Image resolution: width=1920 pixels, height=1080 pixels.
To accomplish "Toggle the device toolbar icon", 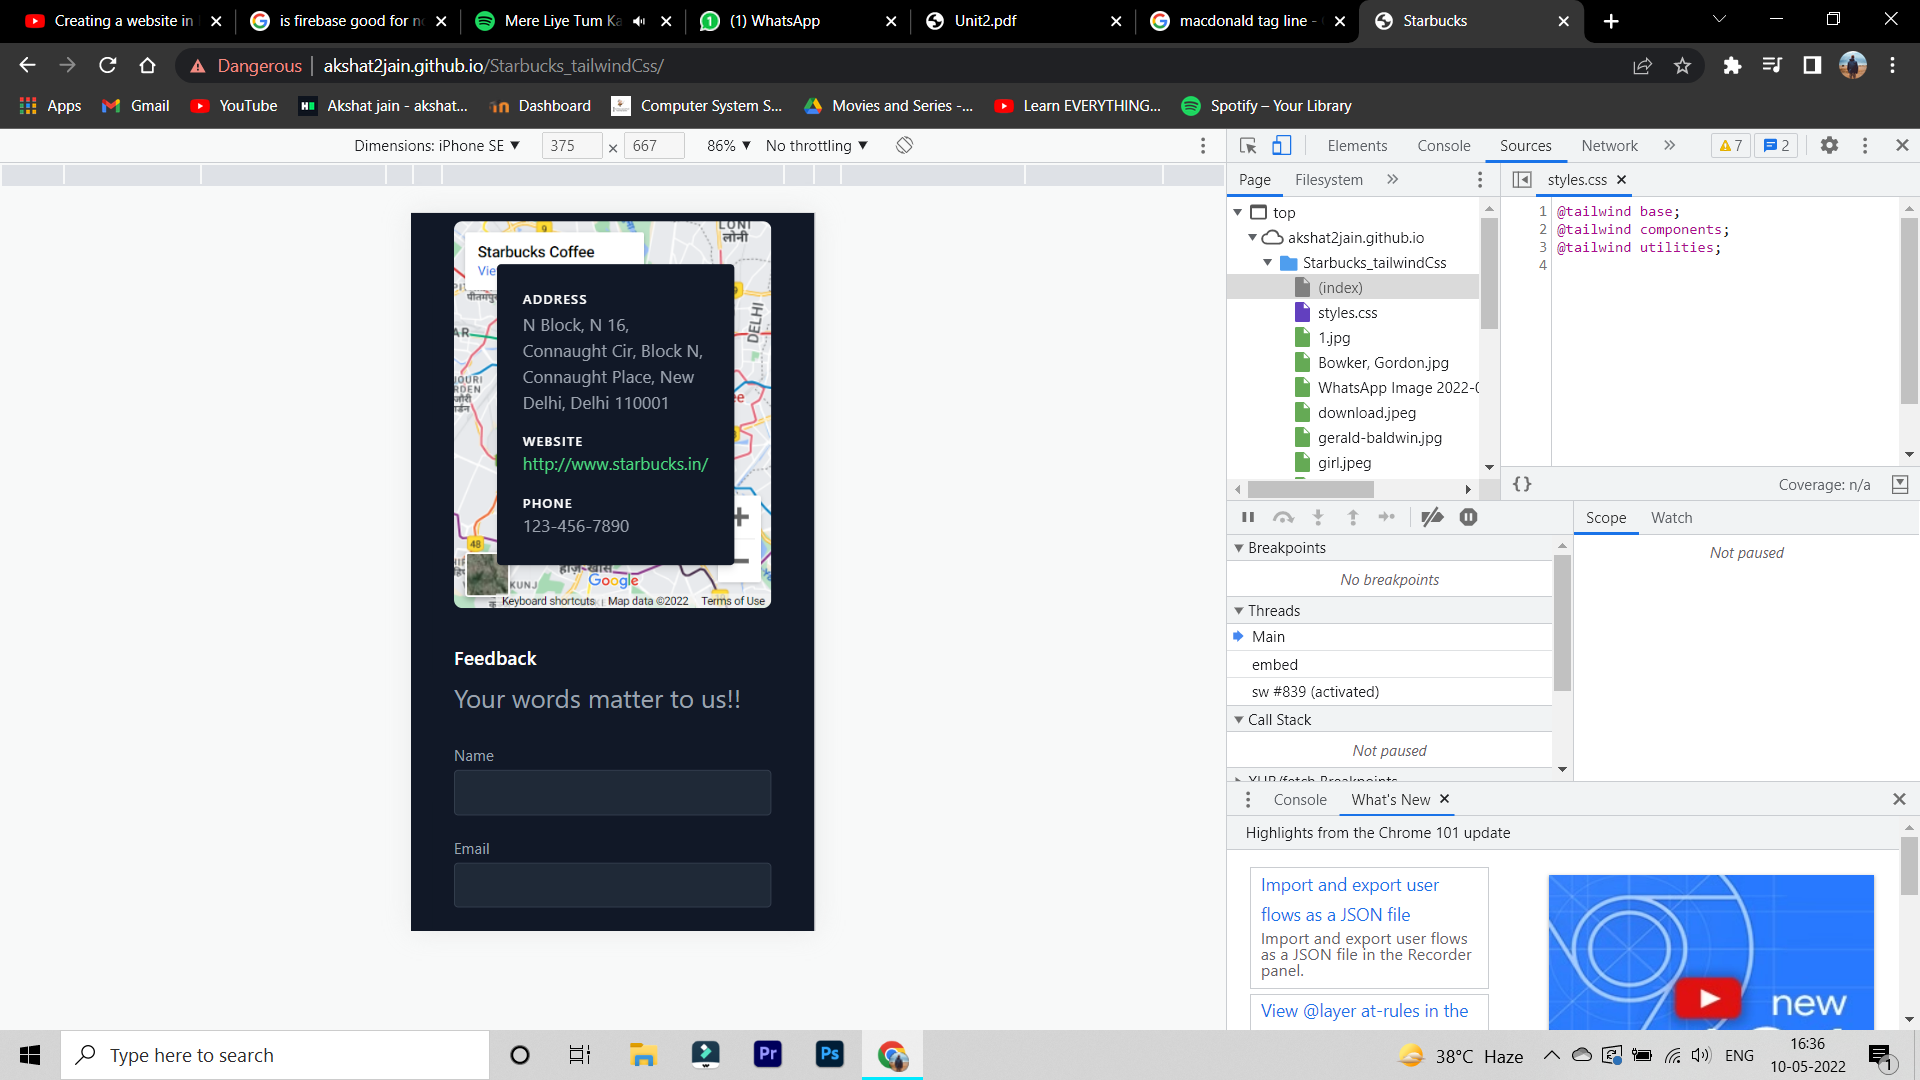I will [1283, 145].
